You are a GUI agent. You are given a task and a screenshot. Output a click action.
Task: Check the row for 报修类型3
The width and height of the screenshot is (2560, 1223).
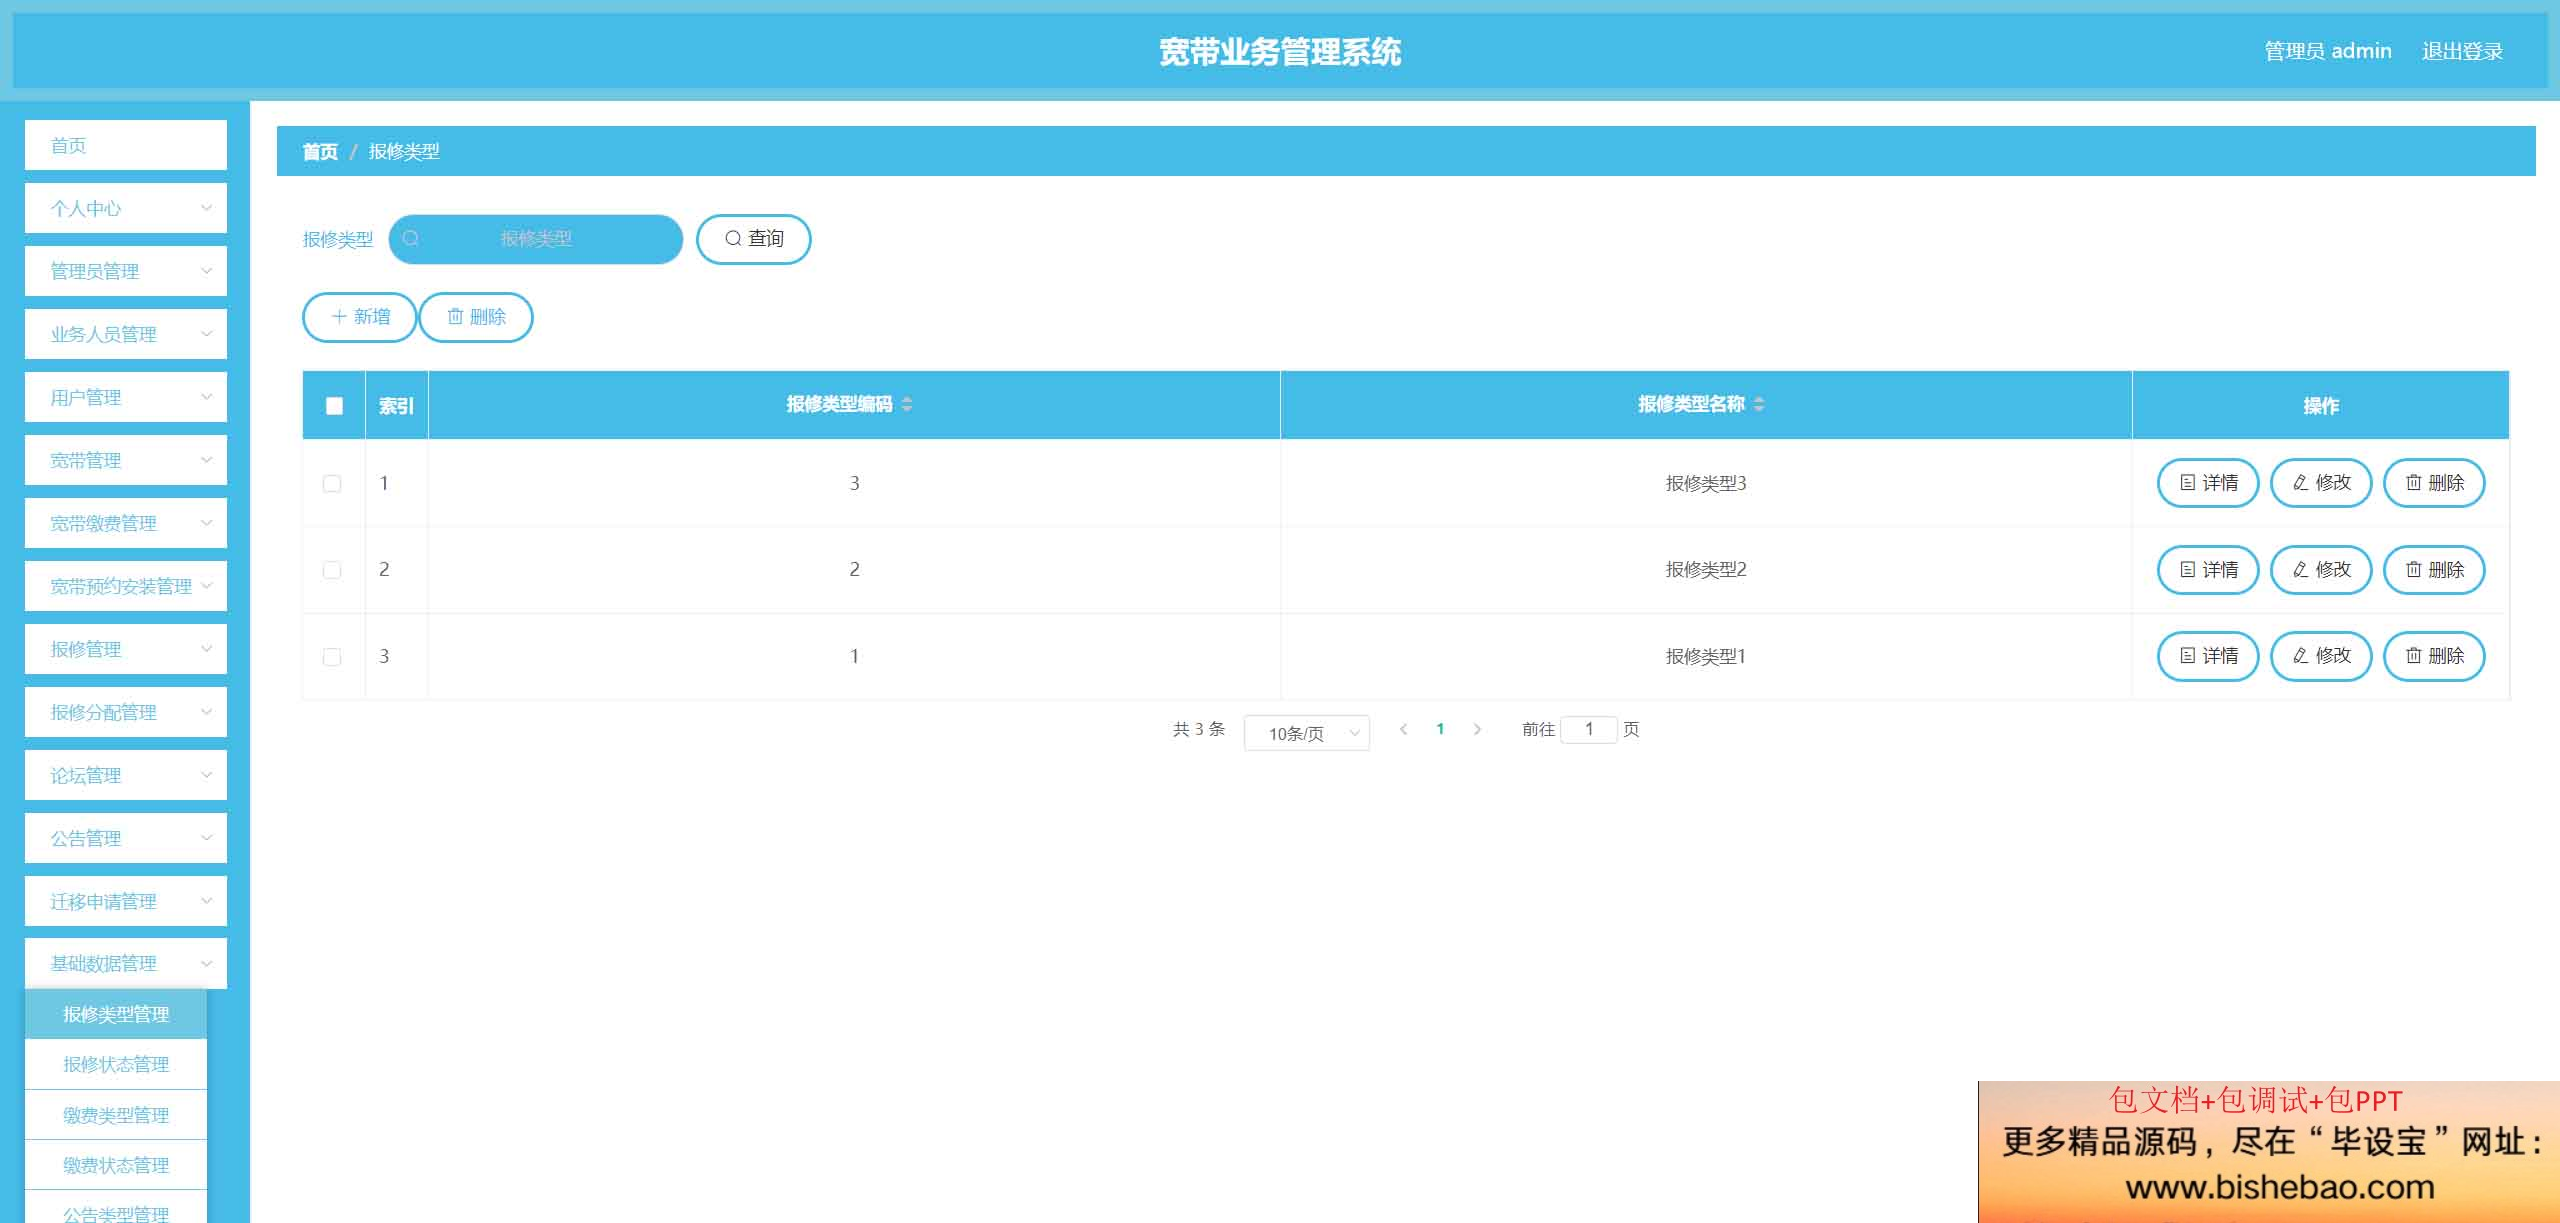(332, 483)
